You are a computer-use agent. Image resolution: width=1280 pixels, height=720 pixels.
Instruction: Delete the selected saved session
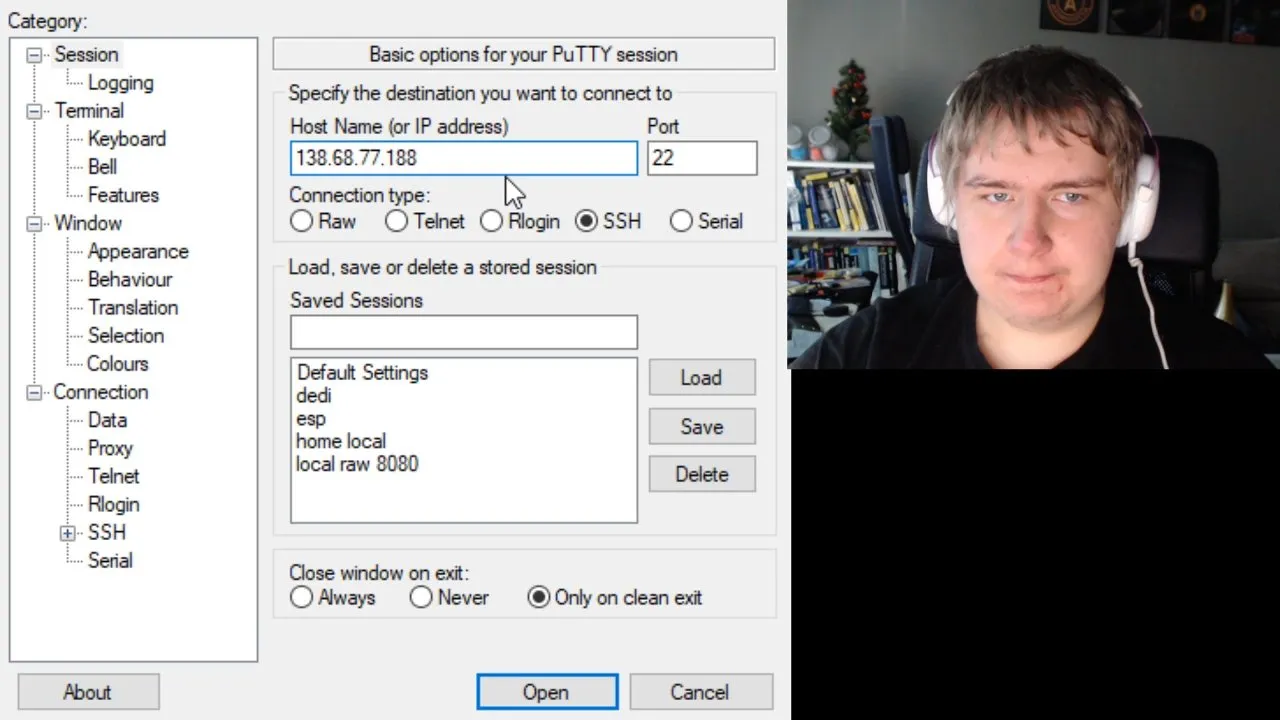pyautogui.click(x=702, y=474)
